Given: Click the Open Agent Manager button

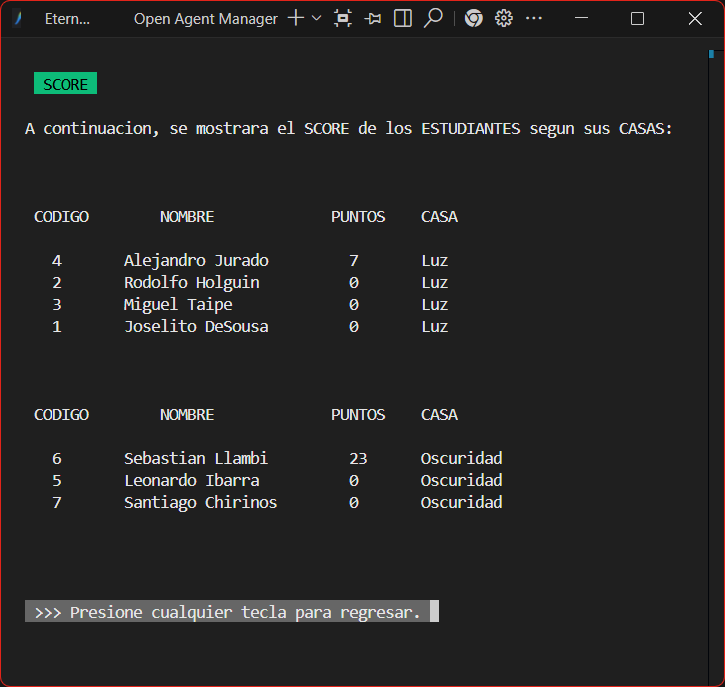Looking at the screenshot, I should [x=205, y=18].
